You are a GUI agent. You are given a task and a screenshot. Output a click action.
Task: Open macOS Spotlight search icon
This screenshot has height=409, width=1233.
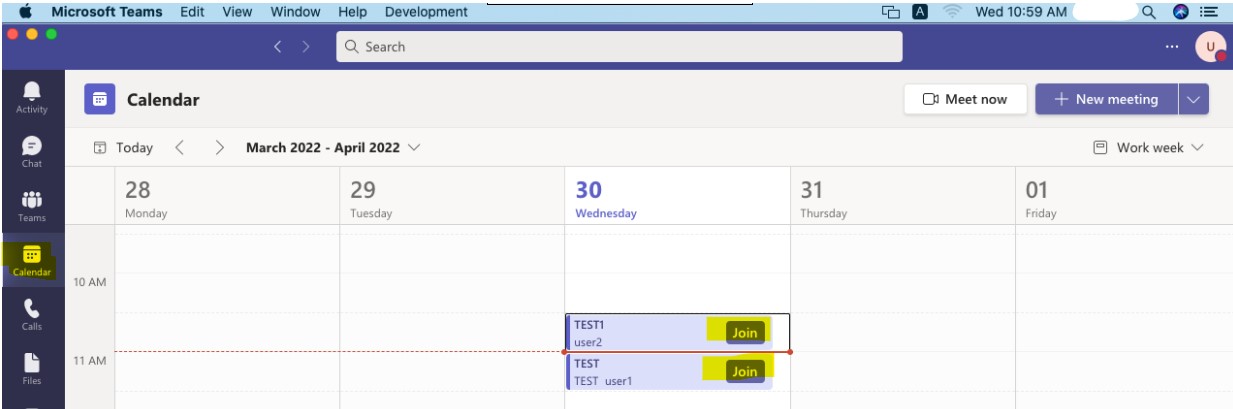[x=1149, y=12]
